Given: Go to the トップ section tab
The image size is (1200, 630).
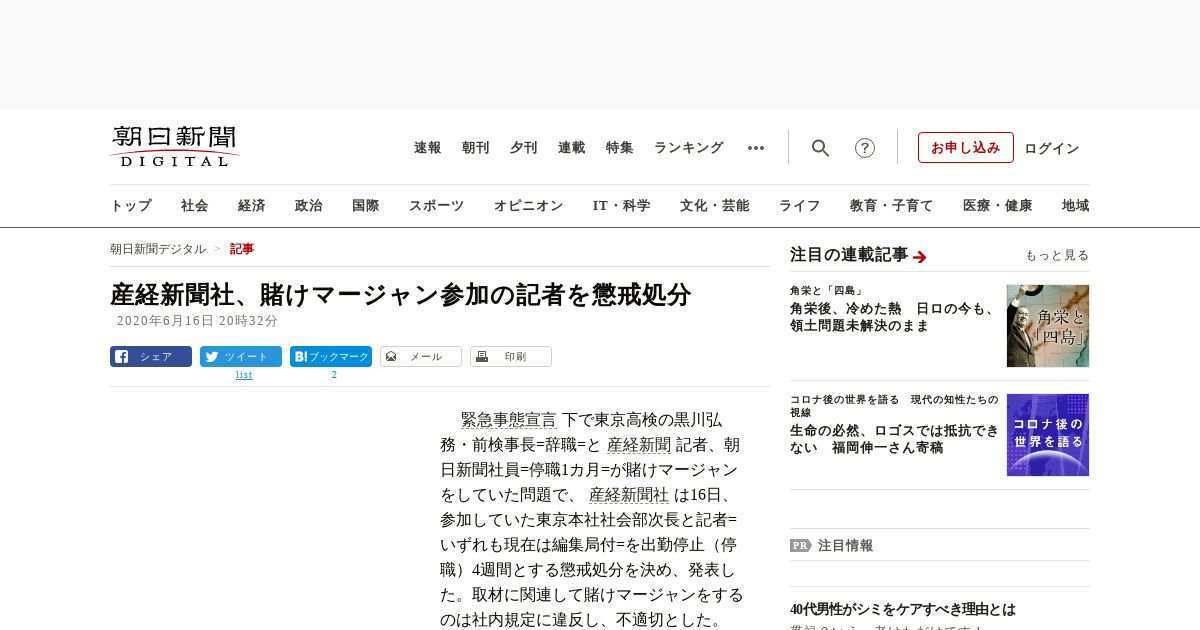Looking at the screenshot, I should click(131, 206).
